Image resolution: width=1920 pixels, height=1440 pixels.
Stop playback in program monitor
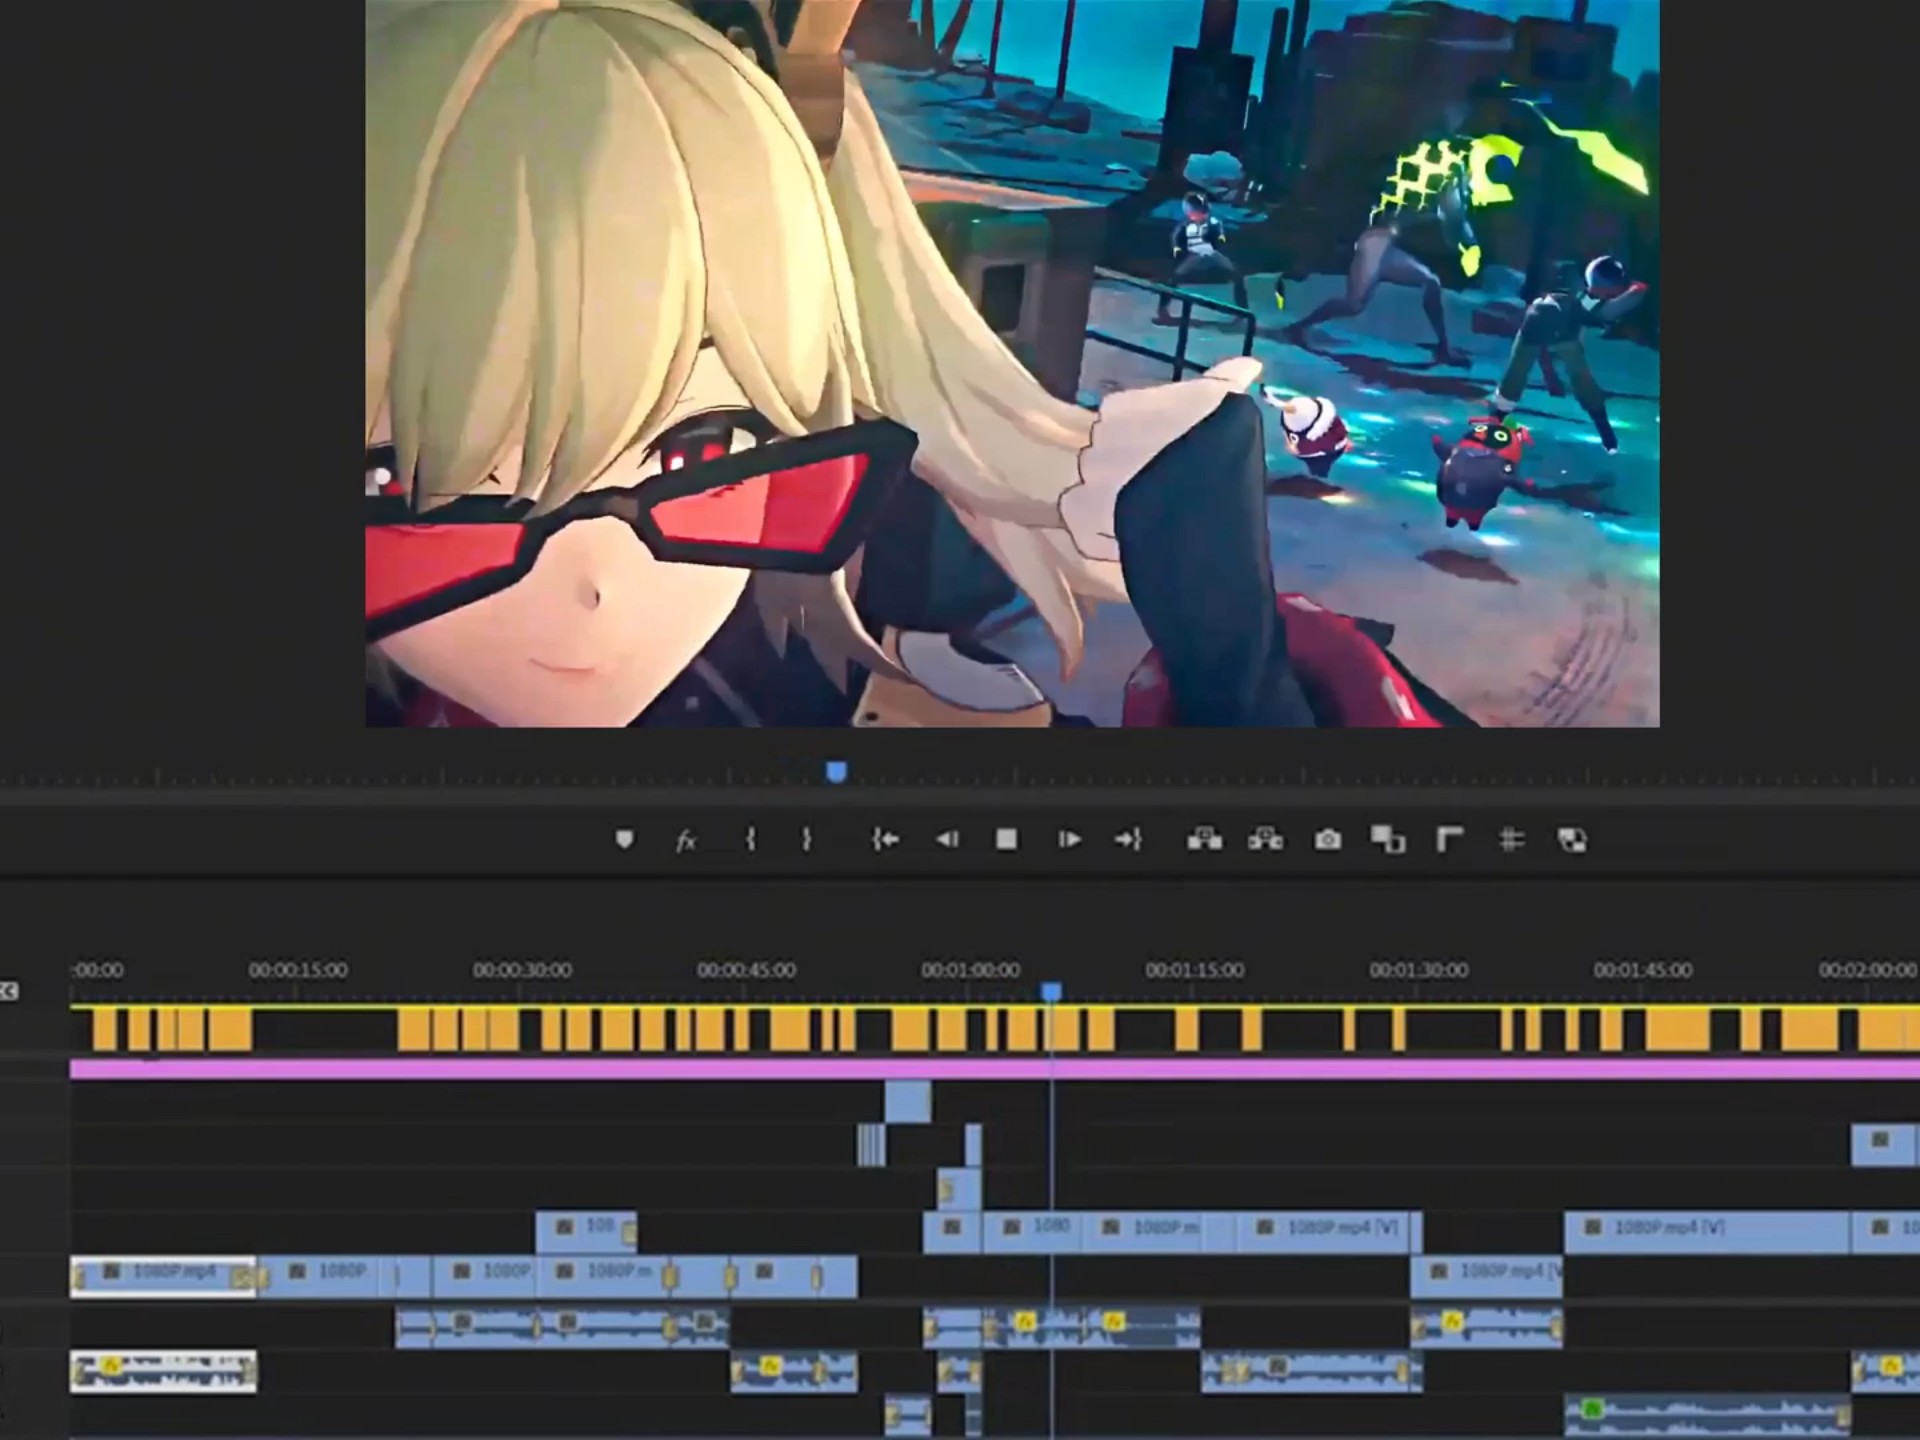click(1007, 839)
